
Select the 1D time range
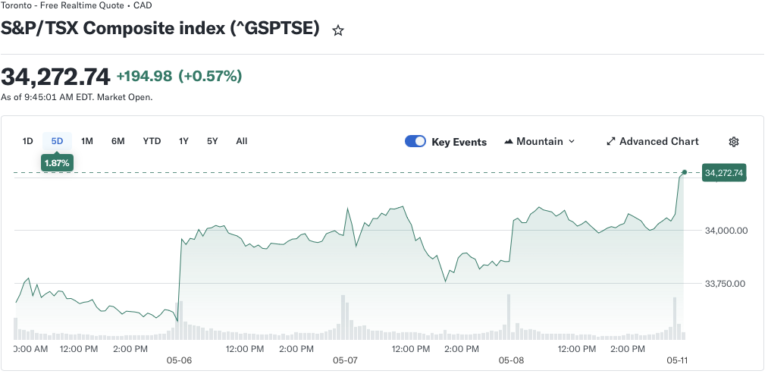(x=27, y=141)
